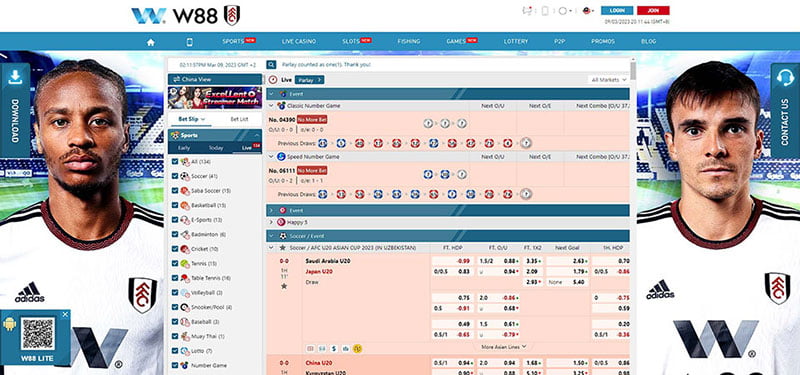This screenshot has width=800, height=375.
Task: Uncheck the Badminton checkbox
Action: click(x=175, y=234)
